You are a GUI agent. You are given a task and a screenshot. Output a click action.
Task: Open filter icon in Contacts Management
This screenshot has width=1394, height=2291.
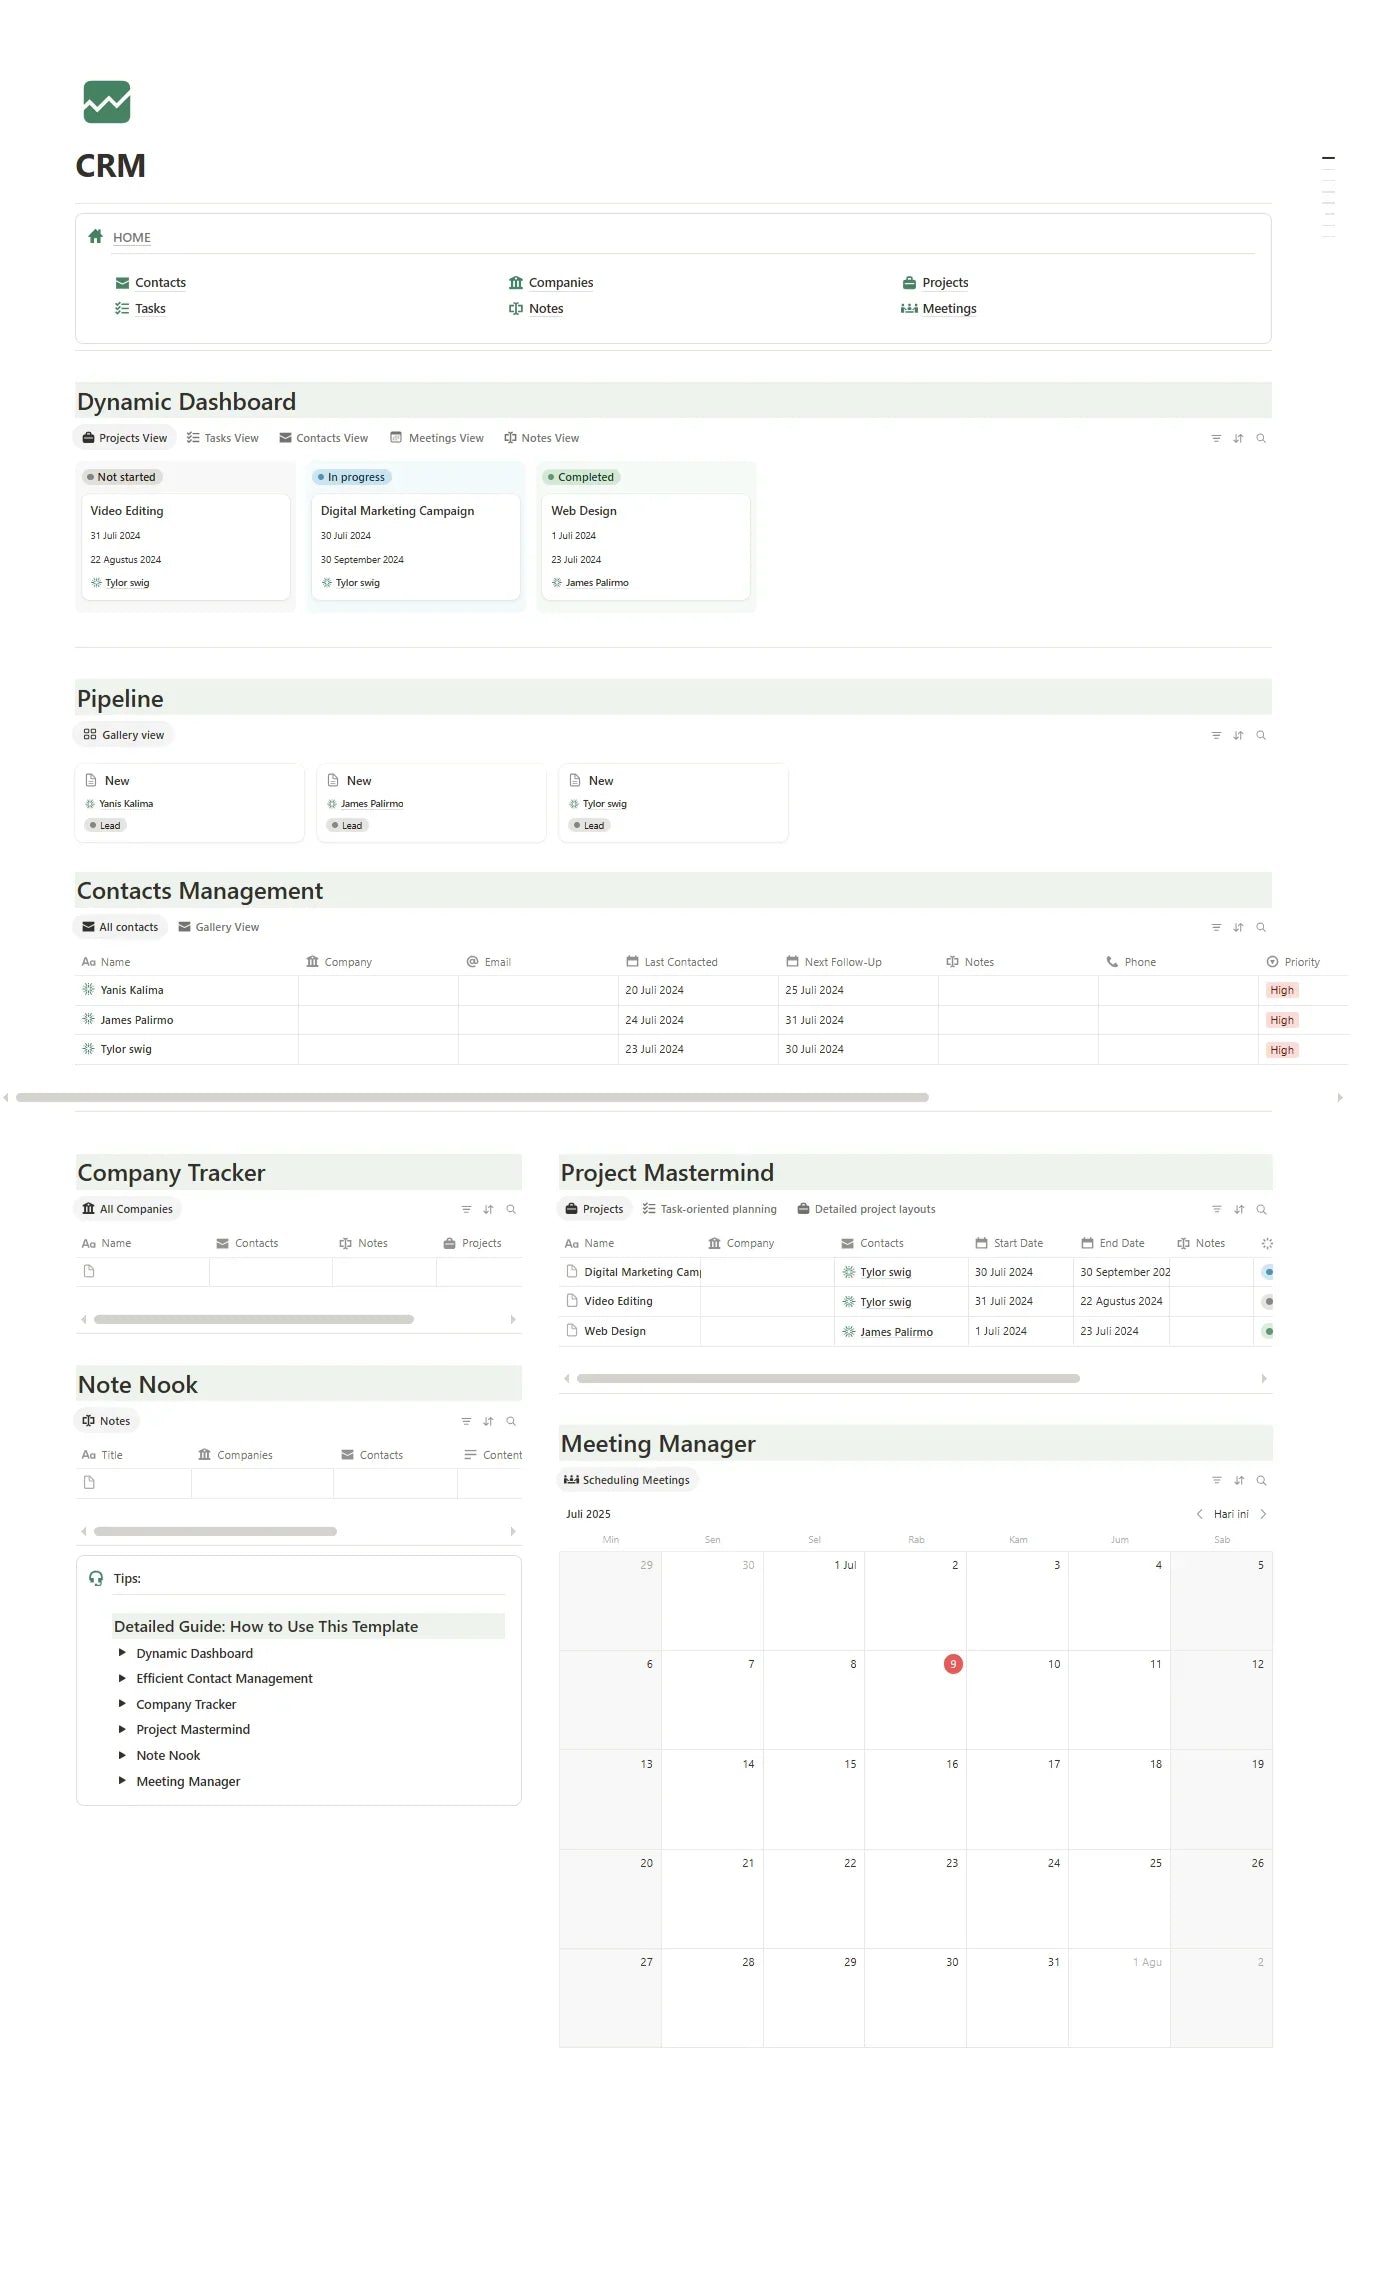click(1216, 927)
